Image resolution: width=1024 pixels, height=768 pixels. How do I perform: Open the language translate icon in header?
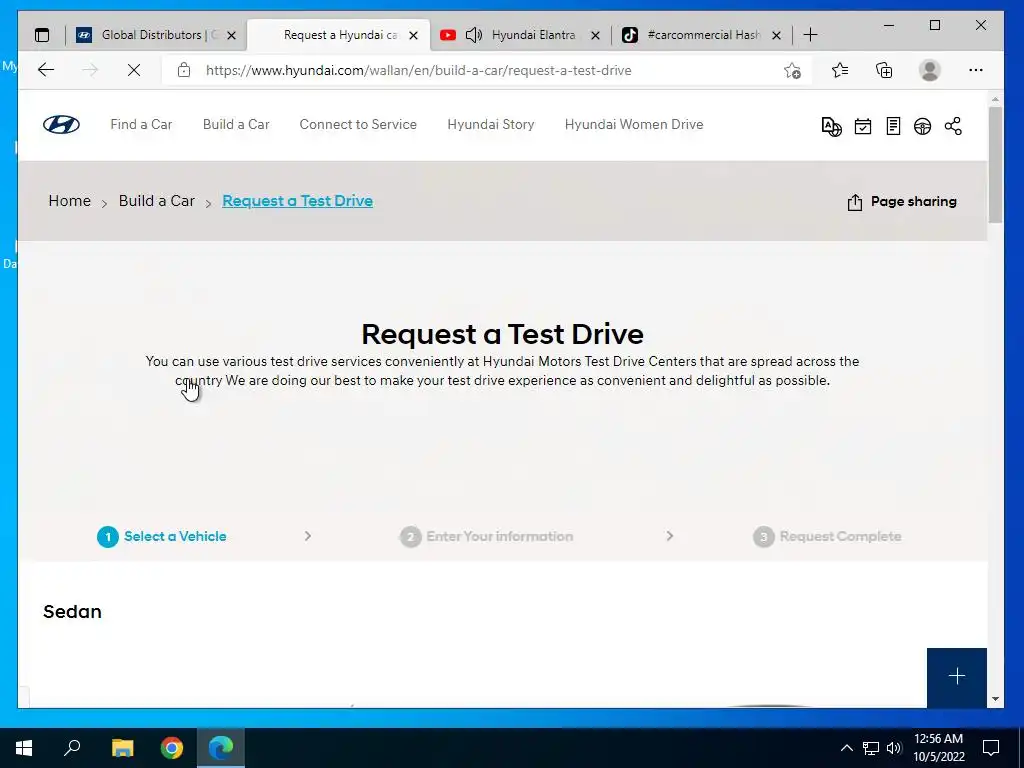[831, 126]
